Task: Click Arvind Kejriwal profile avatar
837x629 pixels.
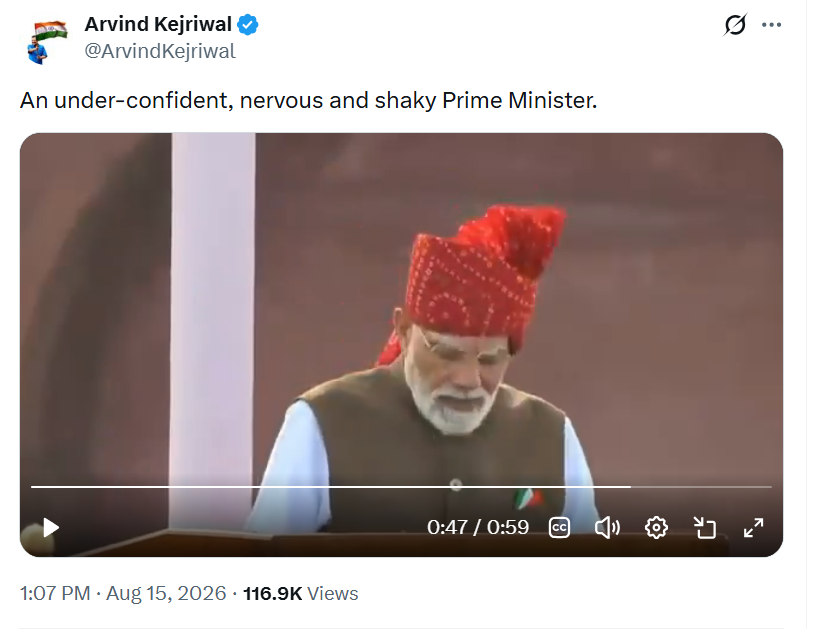Action: tap(47, 42)
